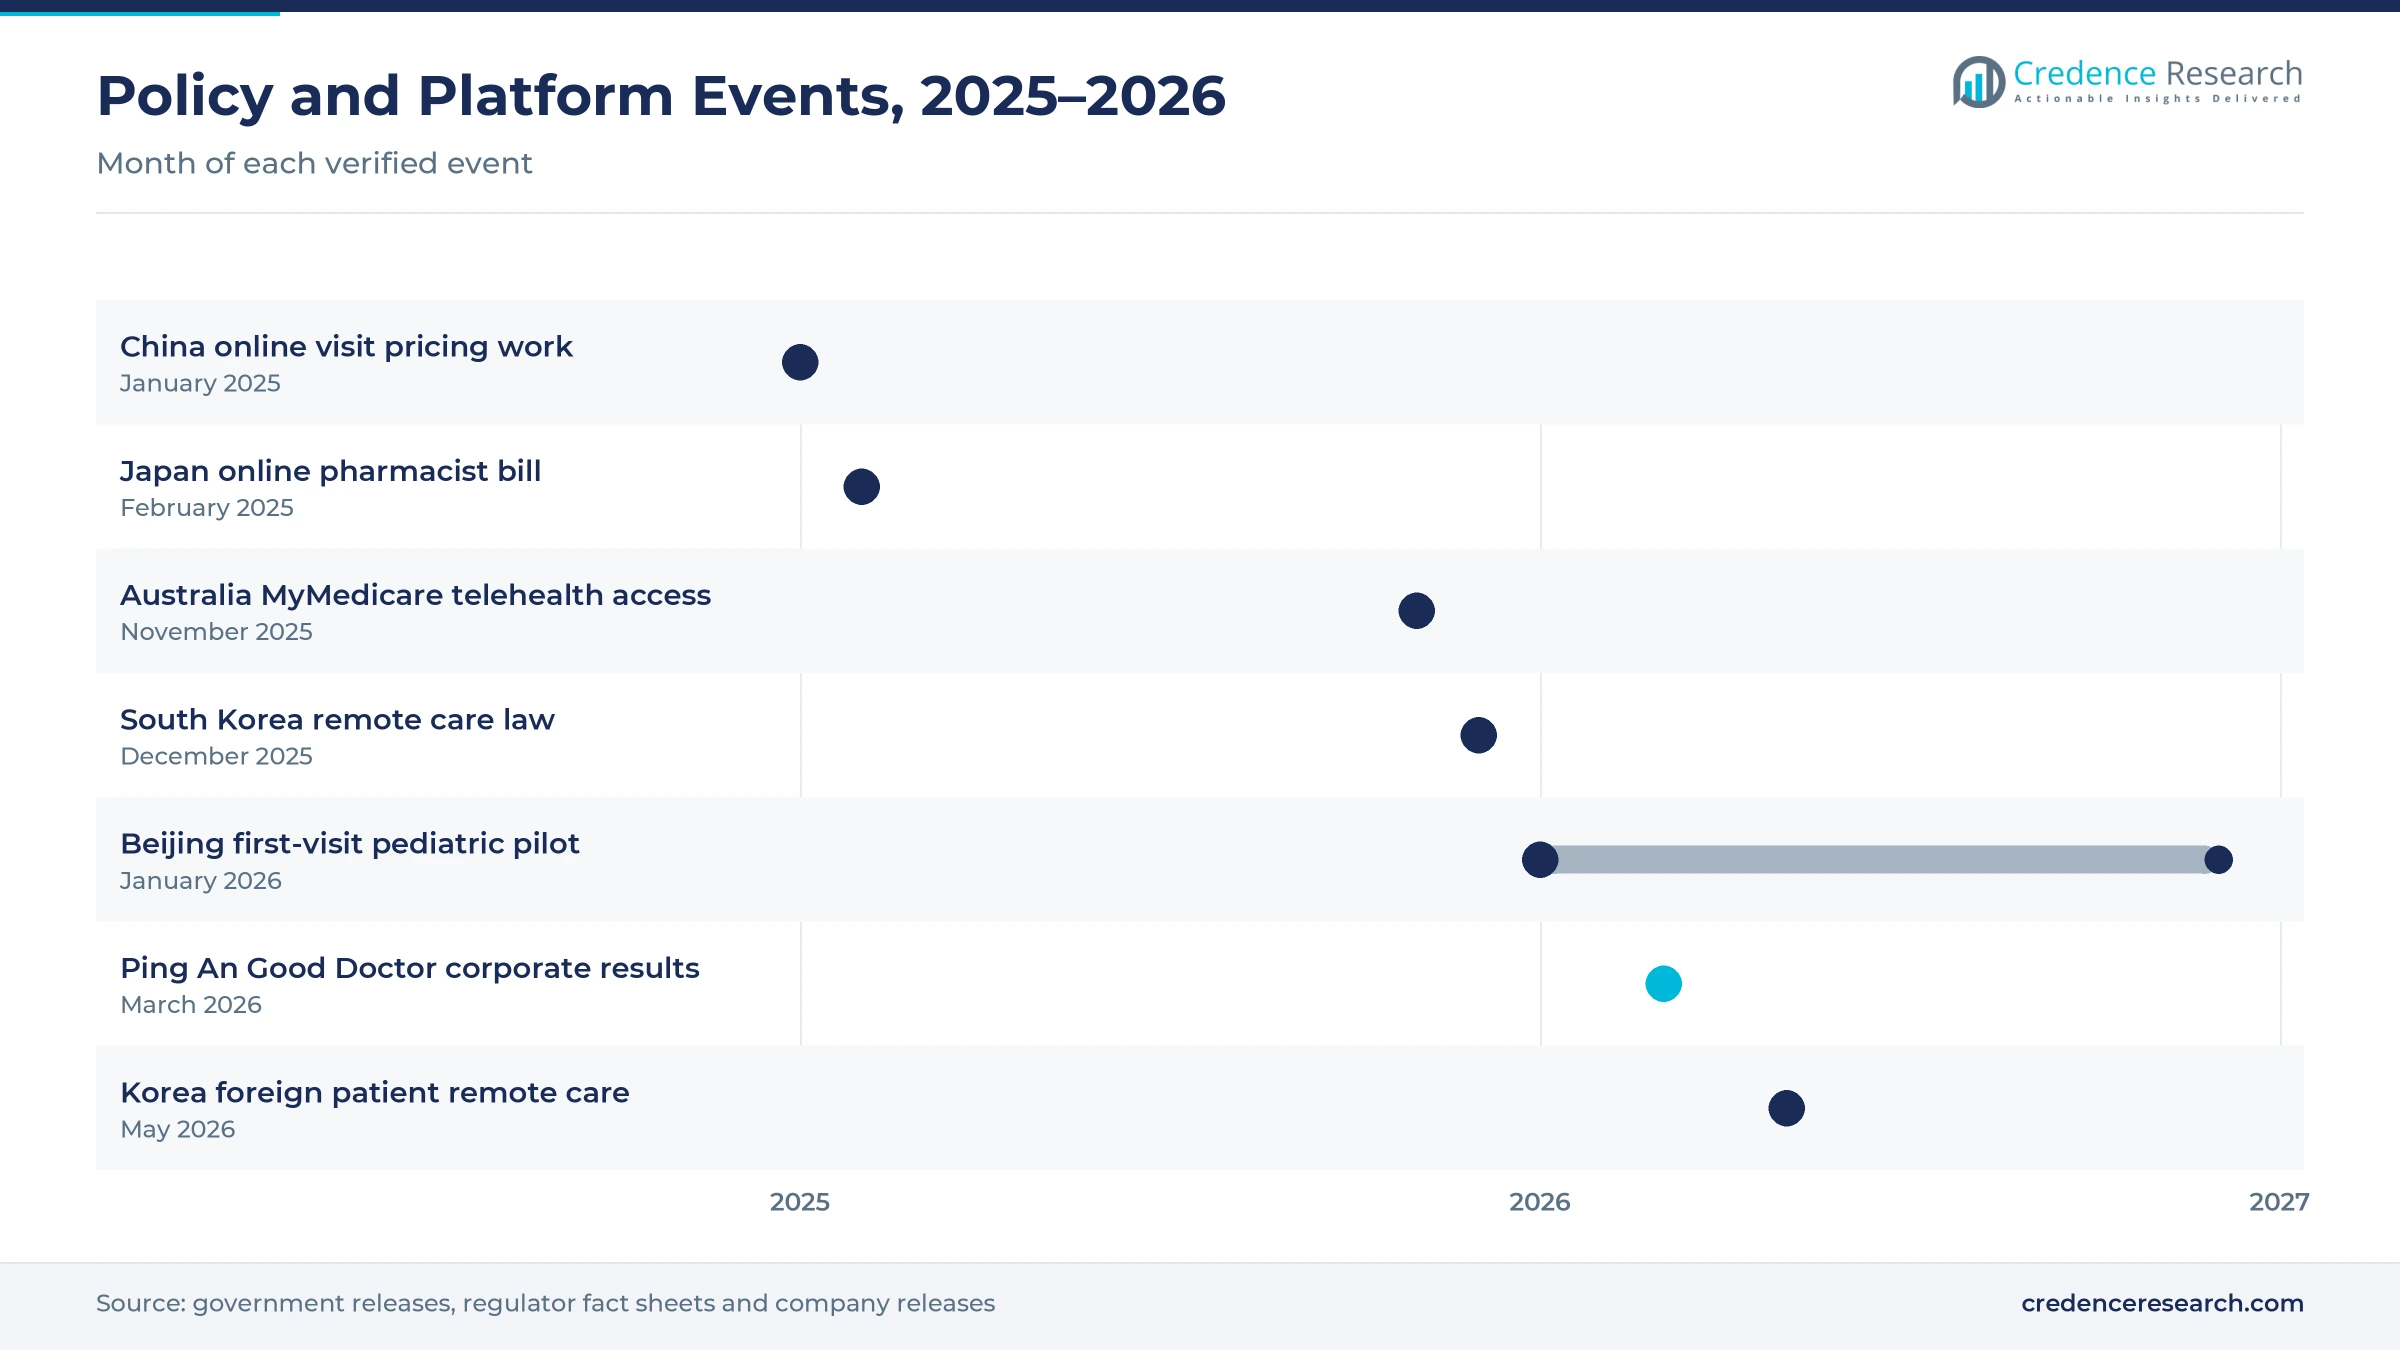
Task: Click 'Actionable Insights Delivered' tagline
Action: coord(2157,99)
